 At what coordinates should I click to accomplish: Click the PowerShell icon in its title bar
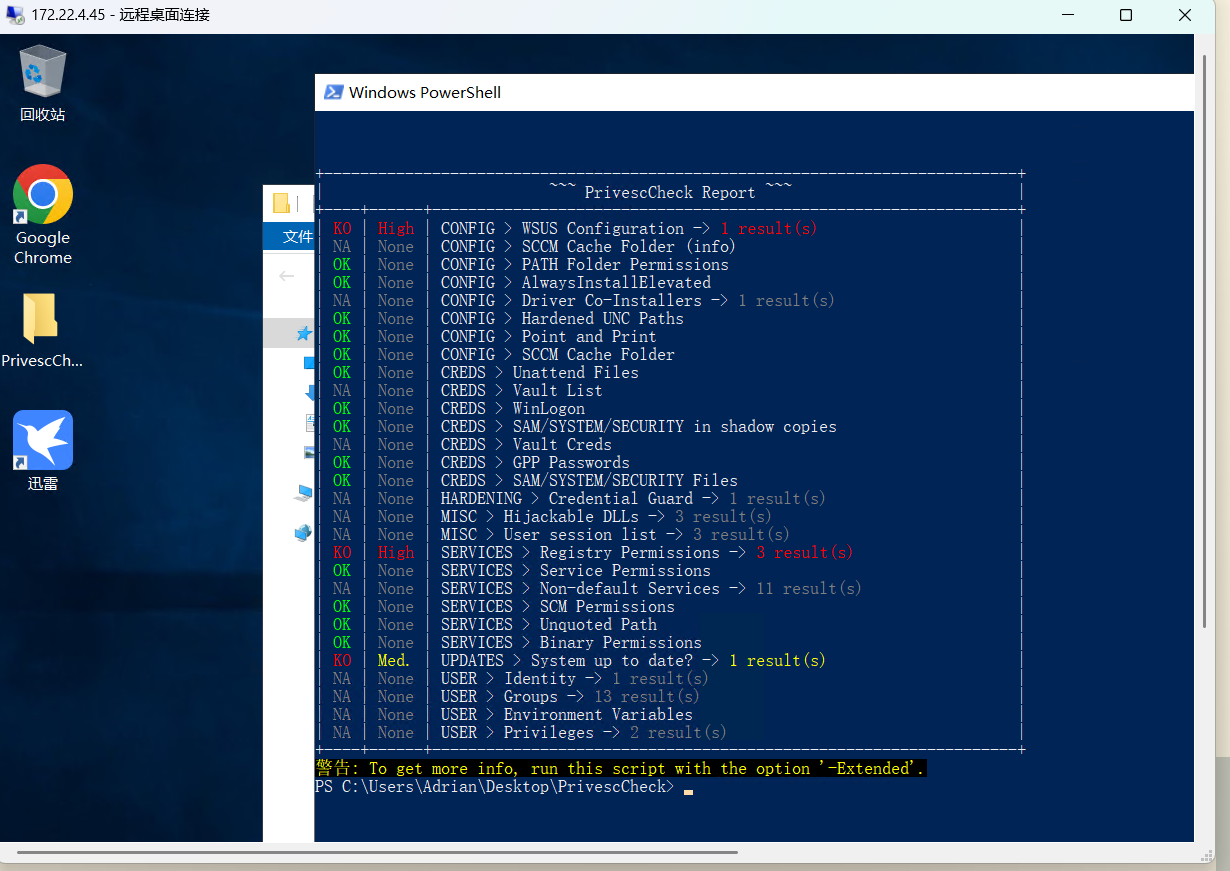coord(333,93)
